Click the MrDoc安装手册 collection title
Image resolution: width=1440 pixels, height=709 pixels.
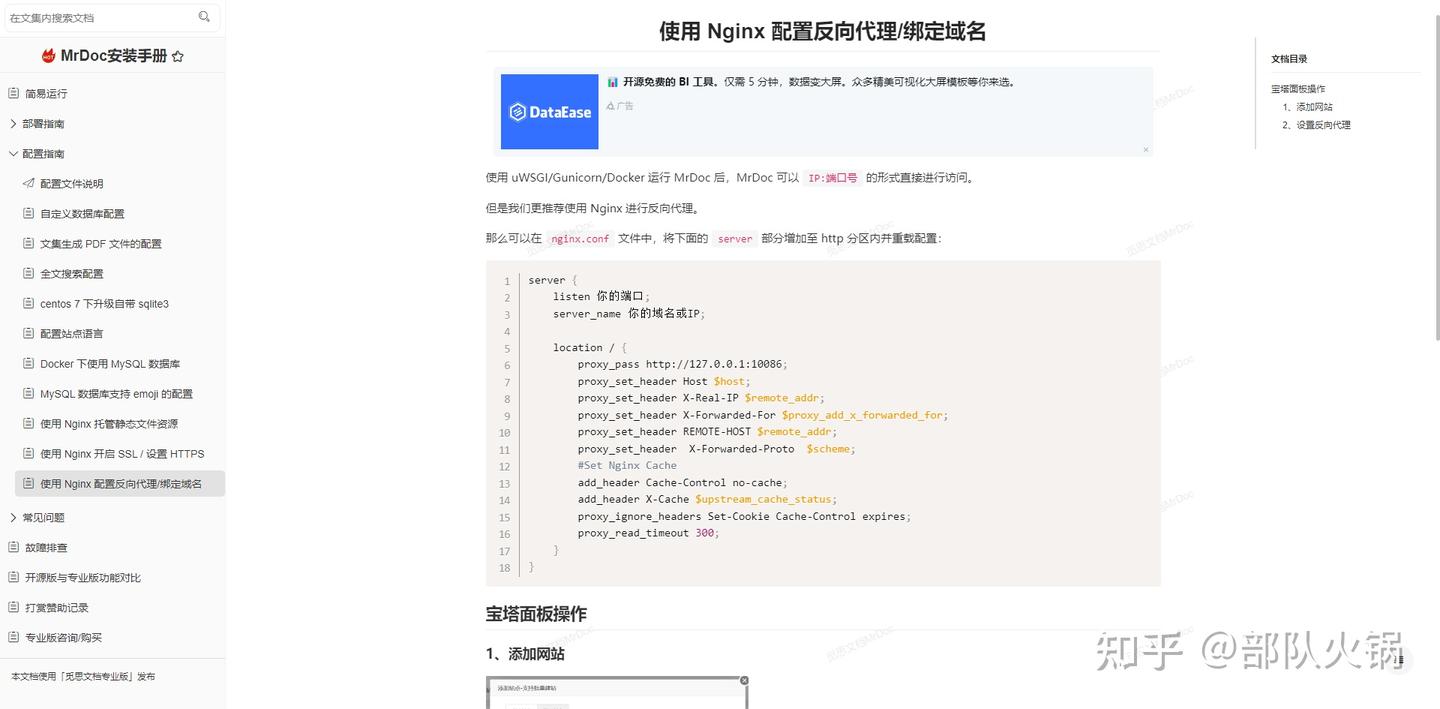point(113,56)
